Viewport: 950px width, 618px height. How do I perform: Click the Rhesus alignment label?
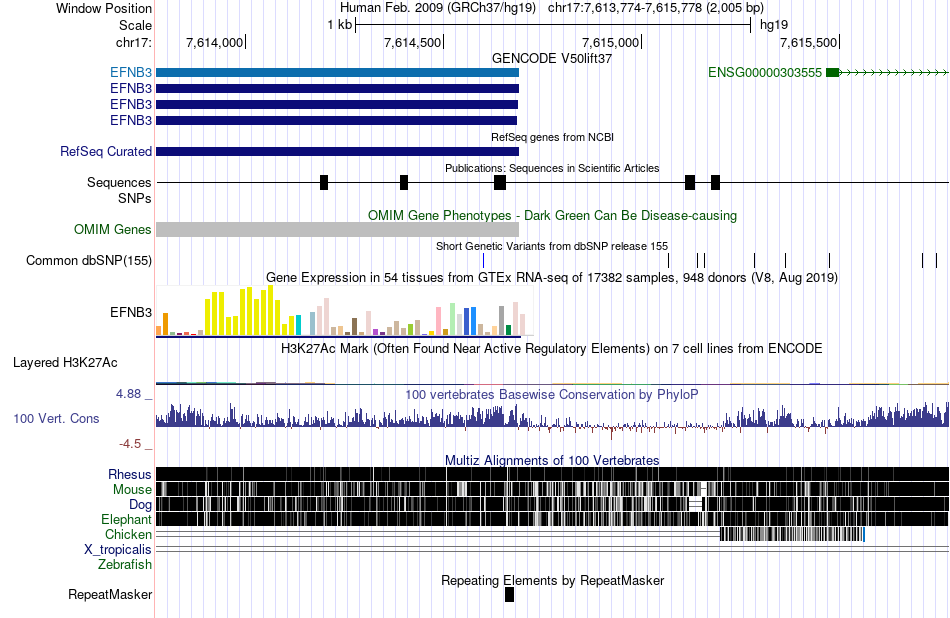click(x=130, y=474)
